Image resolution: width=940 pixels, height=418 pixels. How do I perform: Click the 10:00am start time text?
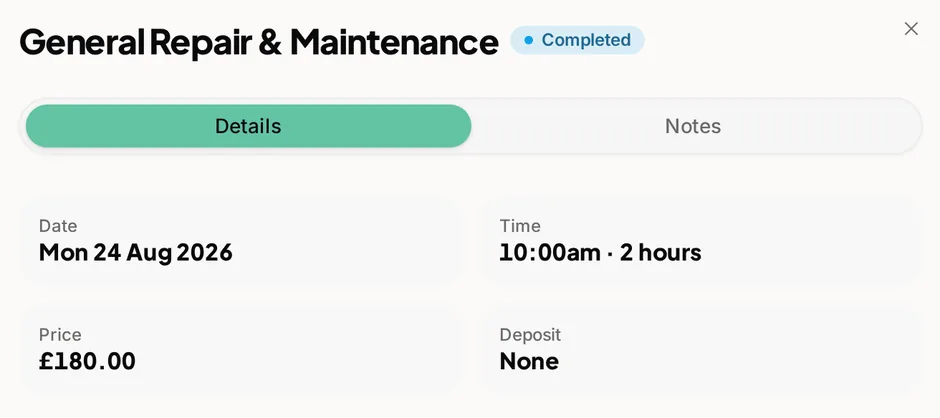(x=550, y=252)
